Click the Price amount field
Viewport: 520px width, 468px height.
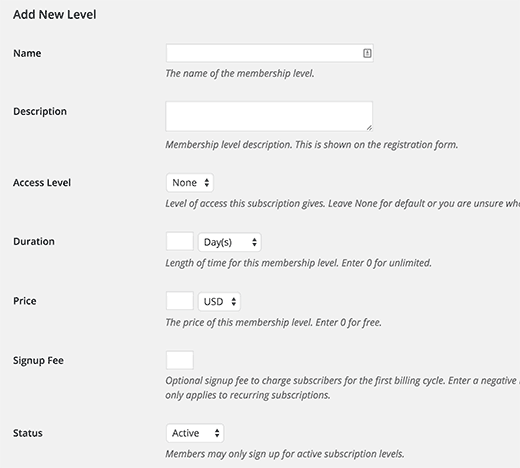180,301
